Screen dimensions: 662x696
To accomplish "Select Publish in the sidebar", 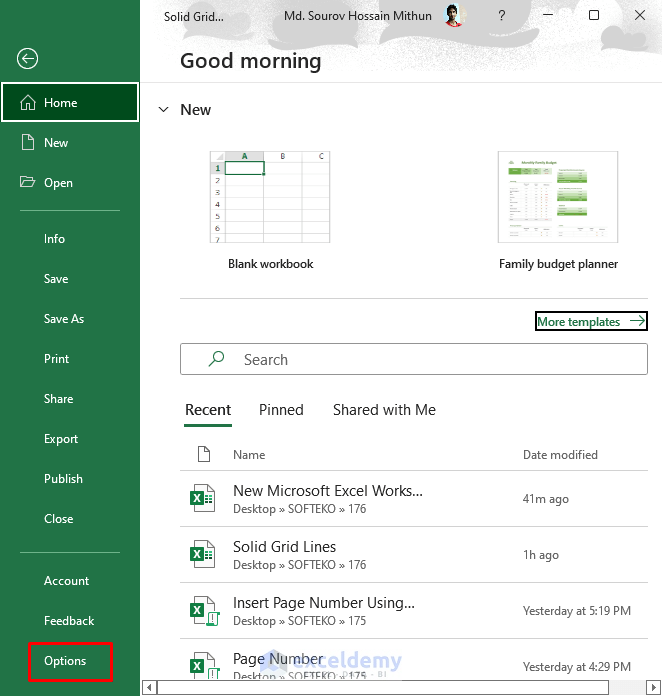I will pos(63,478).
